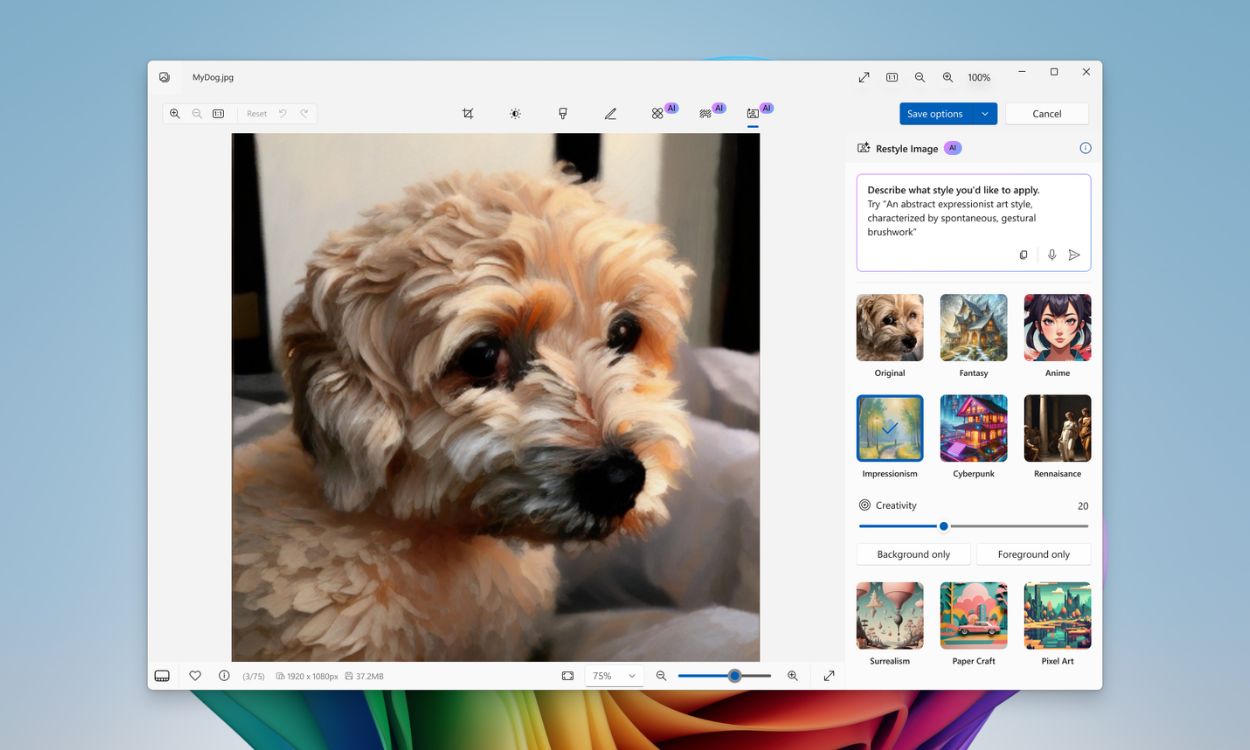Enable Background only restyling
1250x750 pixels.
click(x=912, y=553)
